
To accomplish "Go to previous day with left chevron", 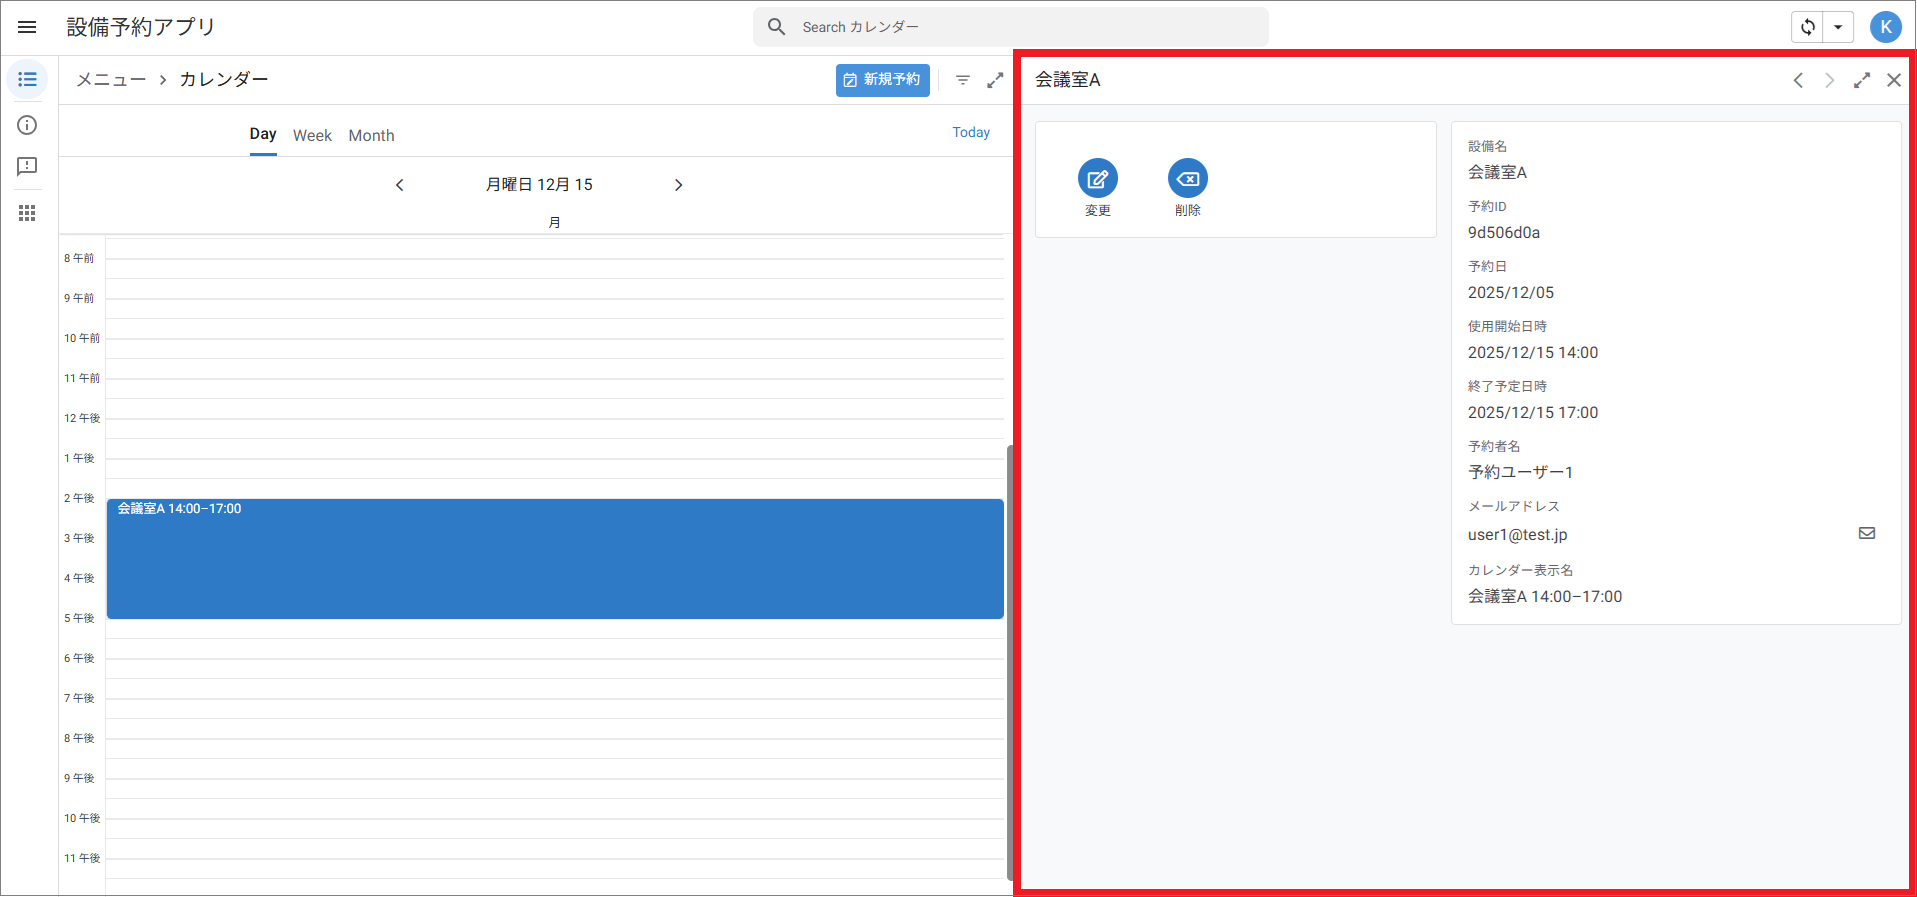I will coord(399,185).
